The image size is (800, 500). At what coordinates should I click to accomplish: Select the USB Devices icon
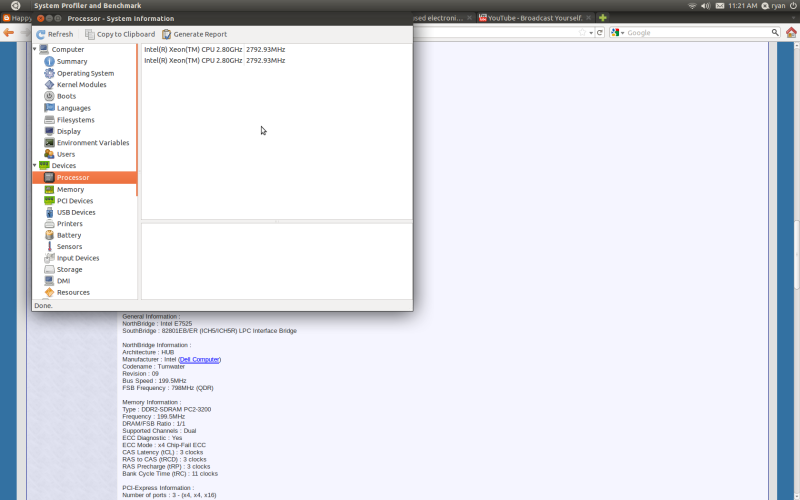click(x=49, y=212)
